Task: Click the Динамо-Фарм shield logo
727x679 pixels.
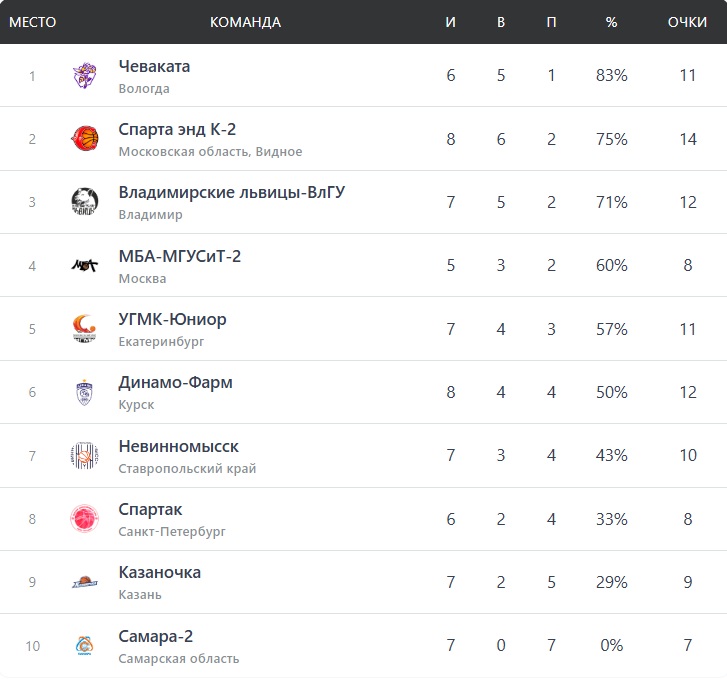Action: [x=84, y=392]
